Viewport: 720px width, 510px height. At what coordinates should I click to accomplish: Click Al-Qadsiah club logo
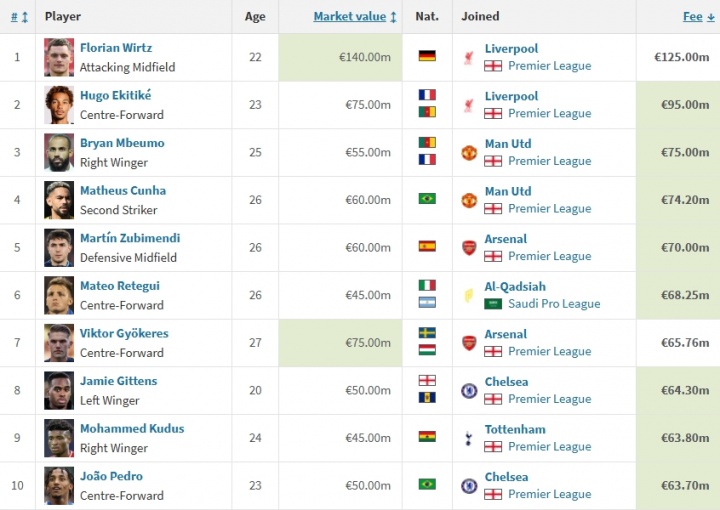468,295
